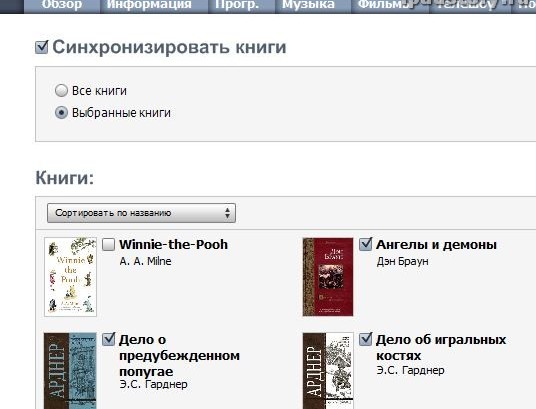The width and height of the screenshot is (536, 409).
Task: Switch to the Обзор tab
Action: point(62,5)
